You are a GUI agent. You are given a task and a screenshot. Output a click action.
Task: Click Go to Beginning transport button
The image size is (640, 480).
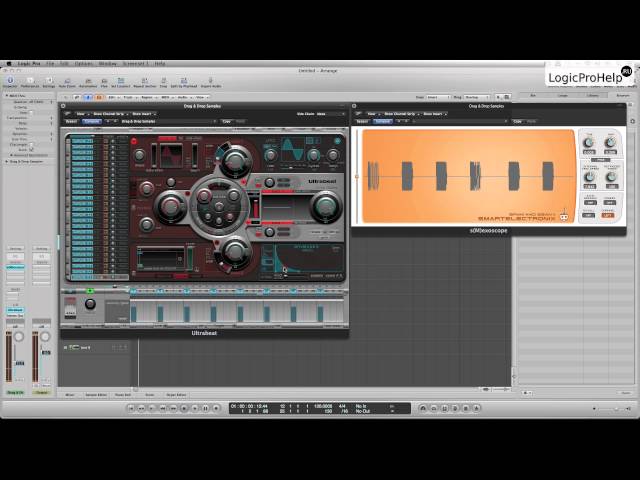[x=131, y=408]
